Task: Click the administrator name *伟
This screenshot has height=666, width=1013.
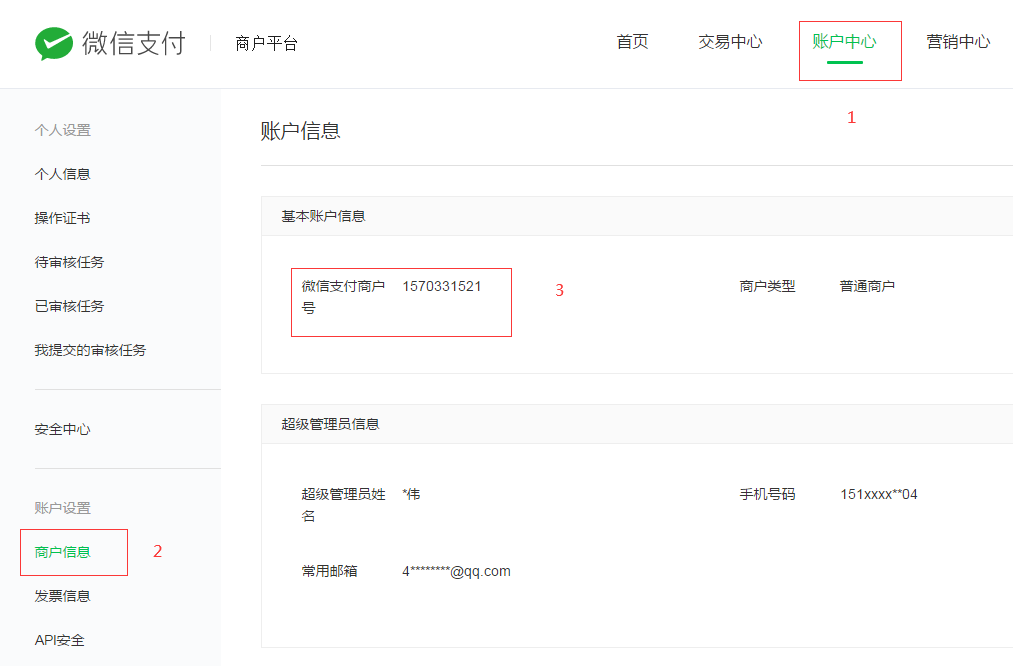Action: (411, 494)
